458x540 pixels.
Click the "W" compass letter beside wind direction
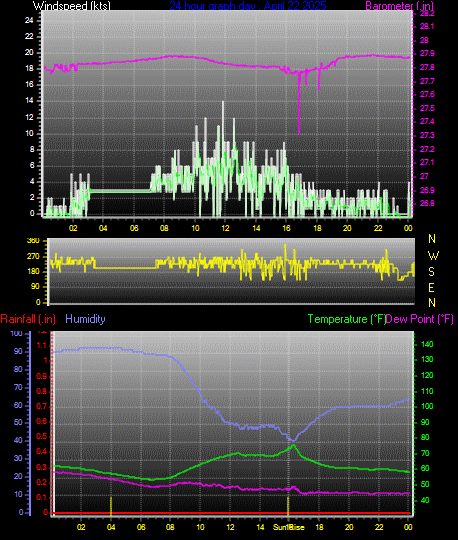pos(433,256)
